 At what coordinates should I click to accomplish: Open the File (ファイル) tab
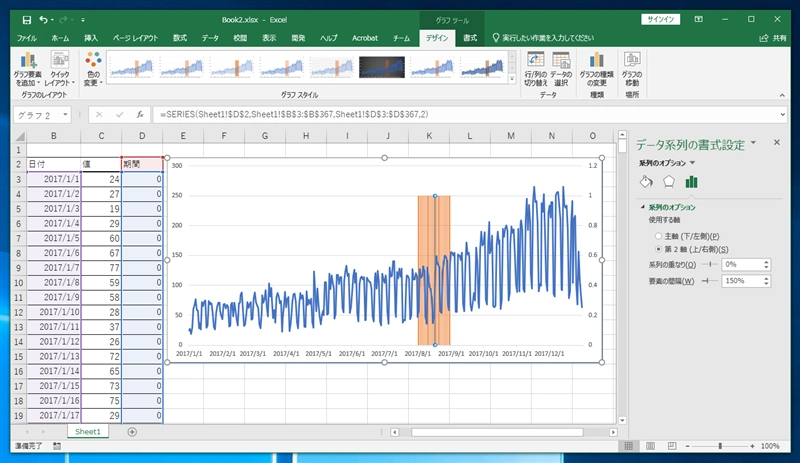point(26,38)
